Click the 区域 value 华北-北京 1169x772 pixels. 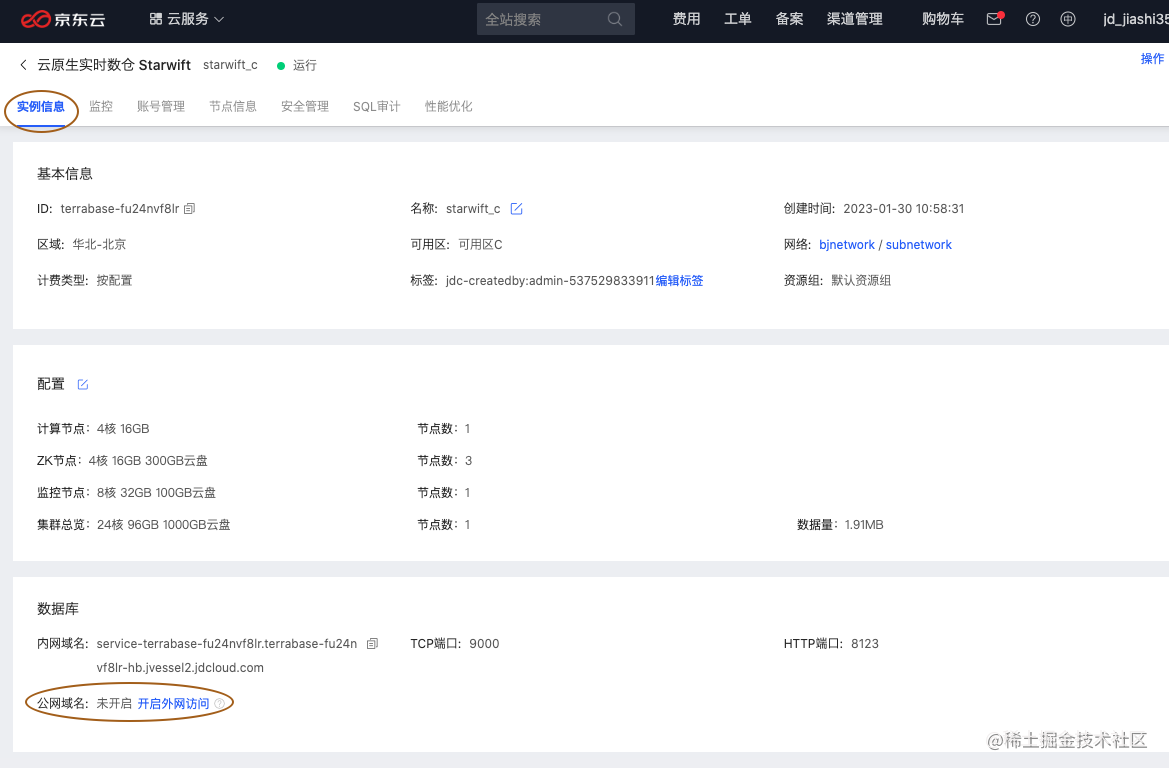tap(99, 245)
